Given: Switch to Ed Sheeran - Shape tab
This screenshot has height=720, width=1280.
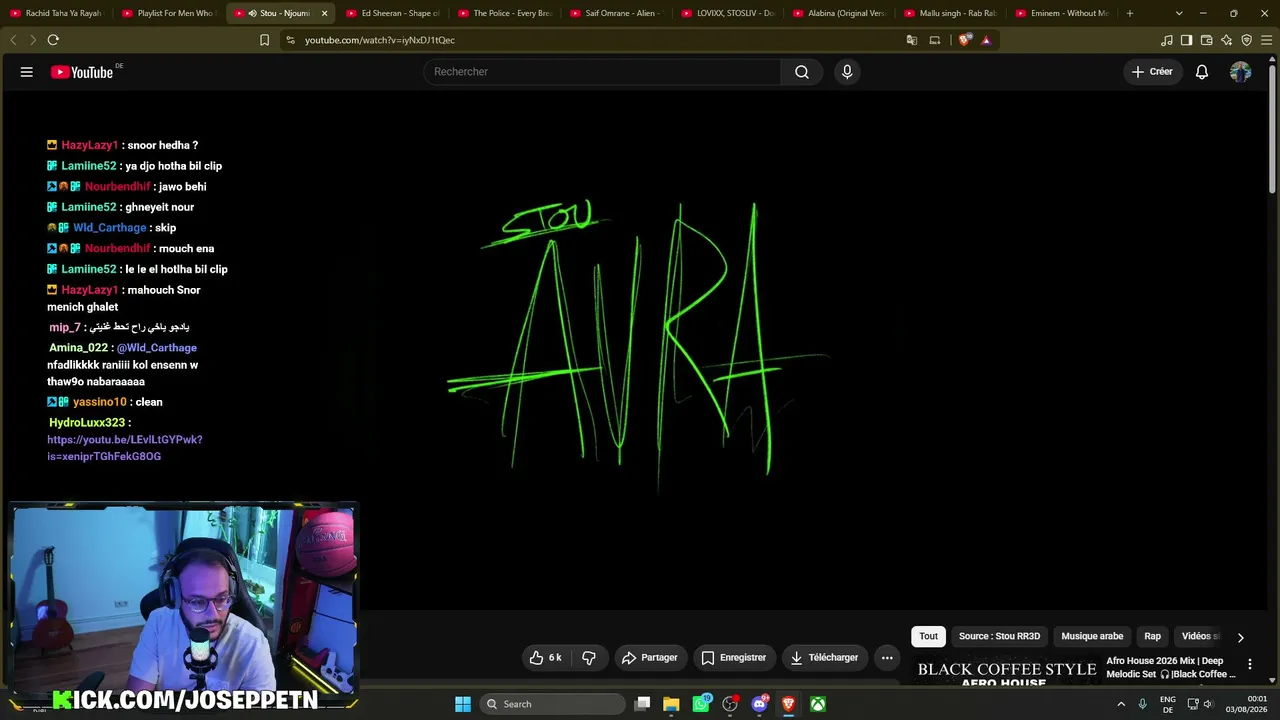Looking at the screenshot, I should pos(392,13).
